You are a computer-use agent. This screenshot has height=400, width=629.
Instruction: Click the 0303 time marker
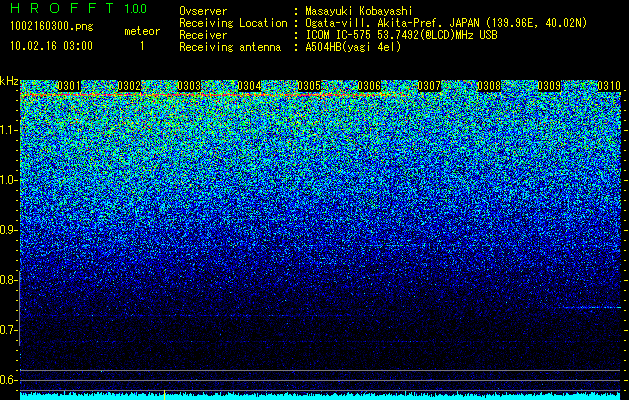click(189, 86)
